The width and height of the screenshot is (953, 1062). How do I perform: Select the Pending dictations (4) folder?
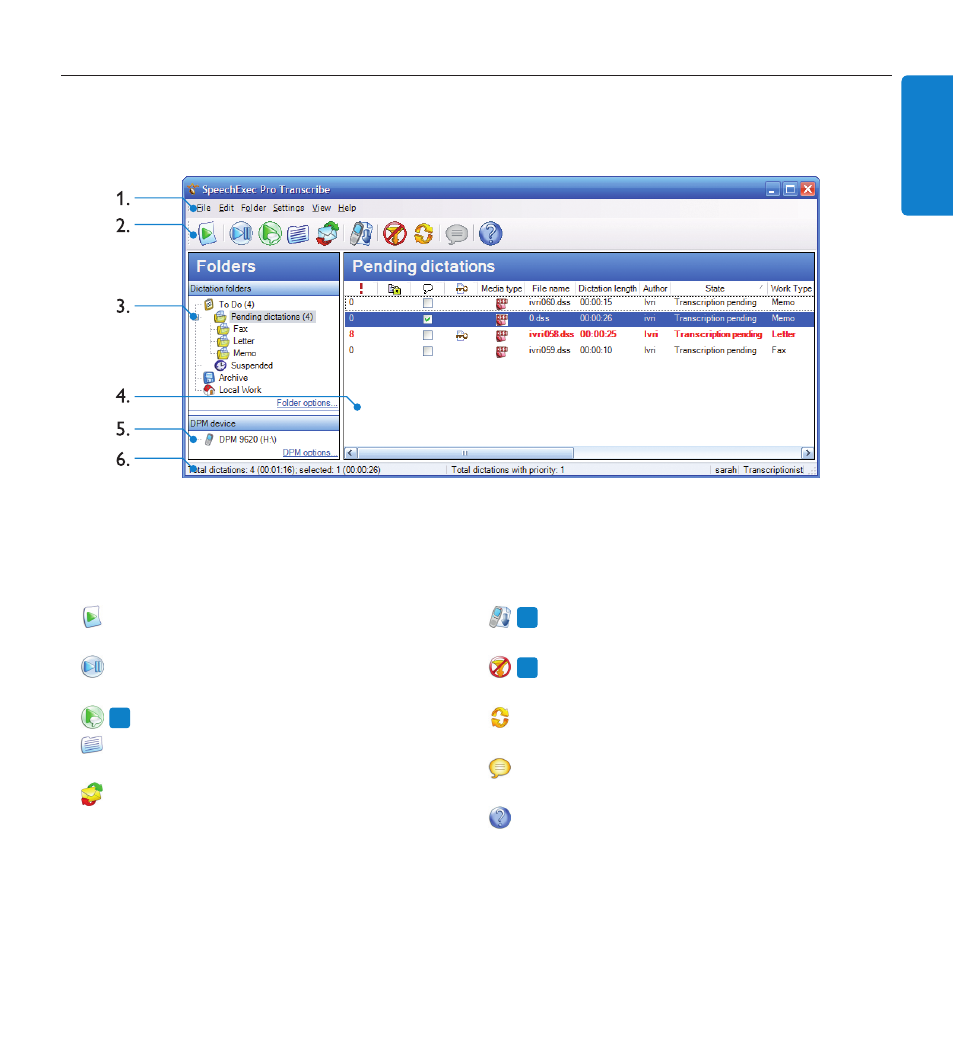pos(272,317)
